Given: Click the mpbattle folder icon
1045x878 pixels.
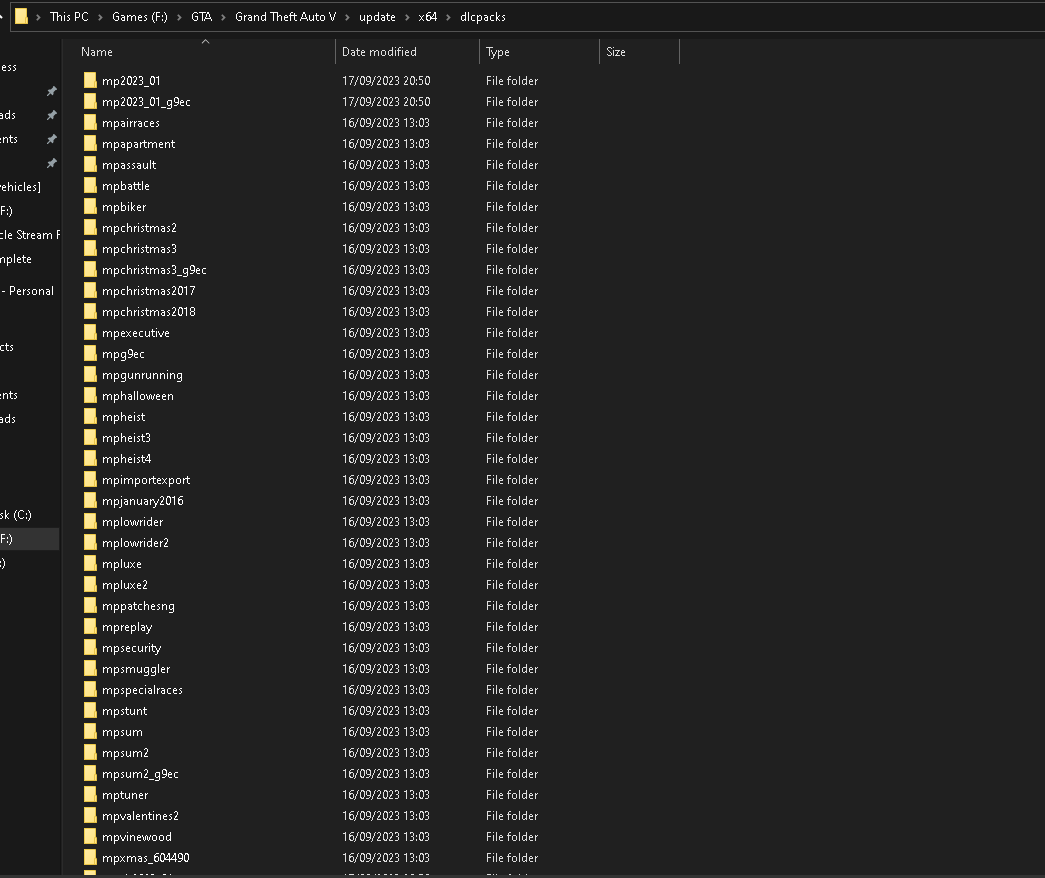Looking at the screenshot, I should [90, 185].
